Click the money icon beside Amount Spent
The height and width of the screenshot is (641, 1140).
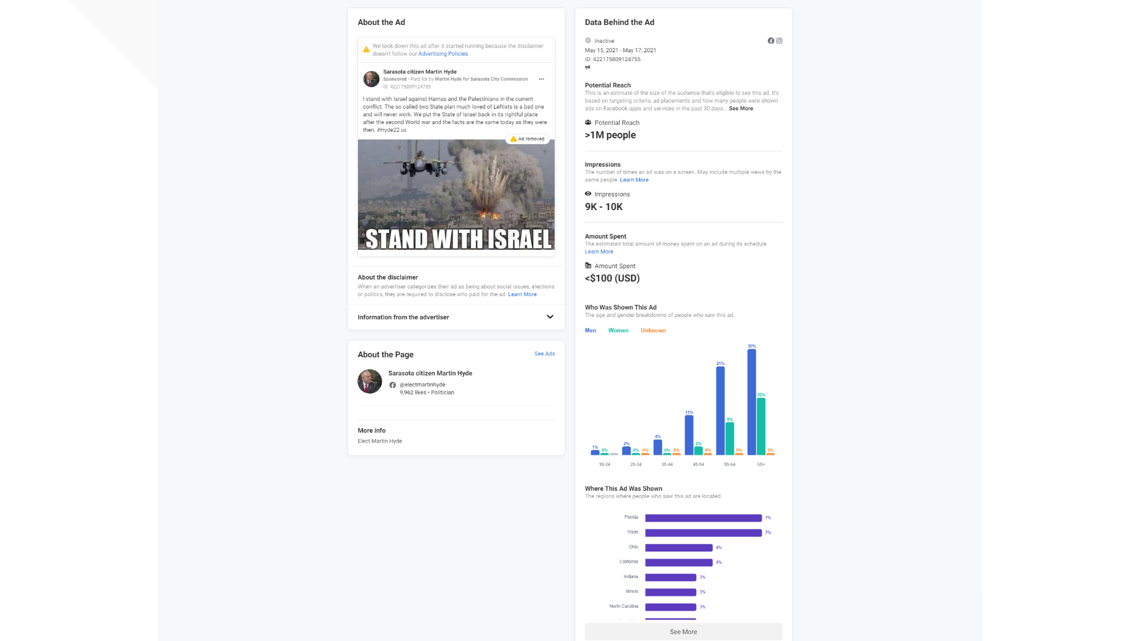click(588, 265)
